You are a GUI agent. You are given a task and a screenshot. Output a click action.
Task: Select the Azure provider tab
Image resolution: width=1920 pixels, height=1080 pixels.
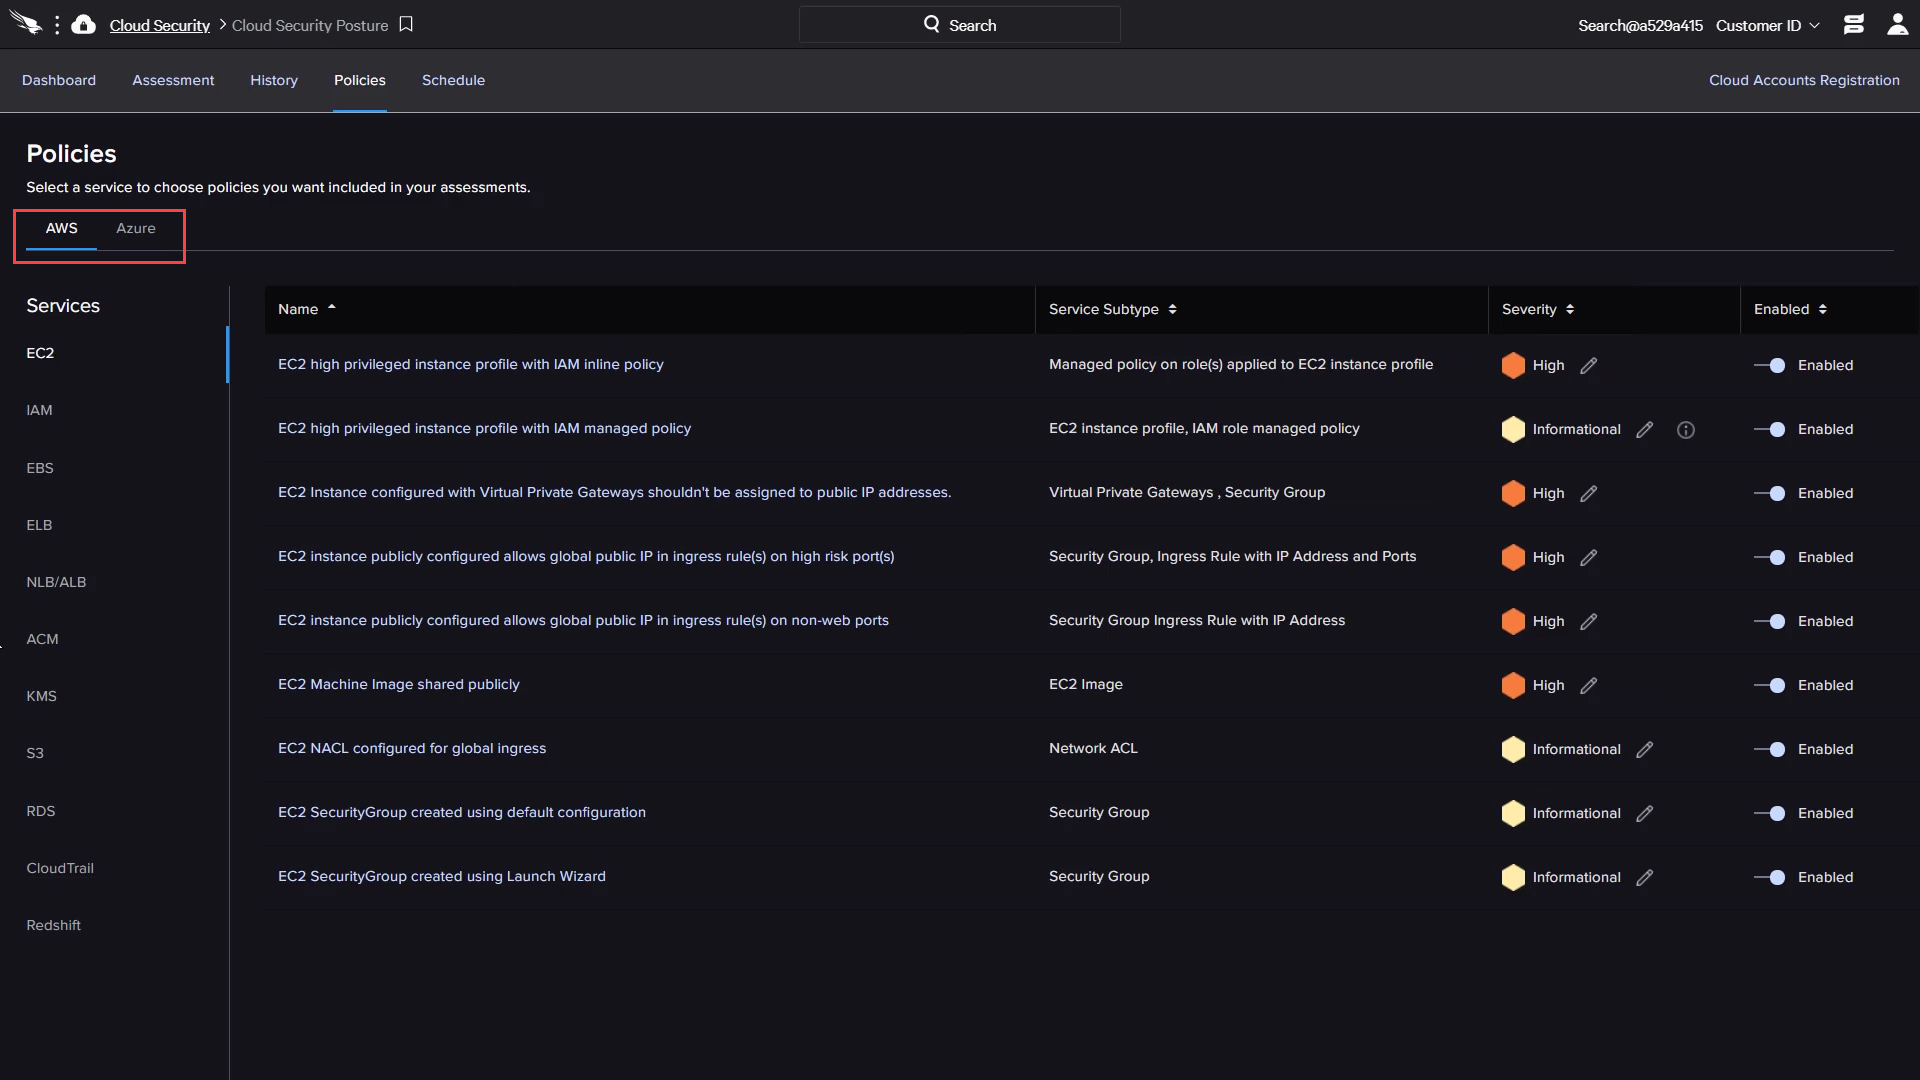[x=136, y=228]
